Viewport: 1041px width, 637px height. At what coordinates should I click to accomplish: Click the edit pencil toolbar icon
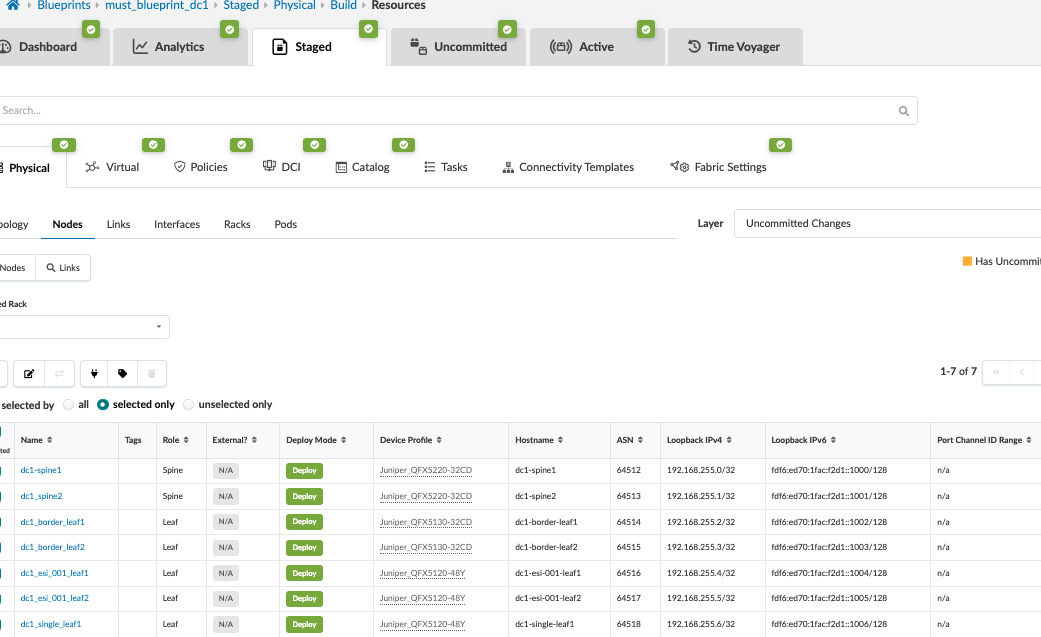point(29,374)
